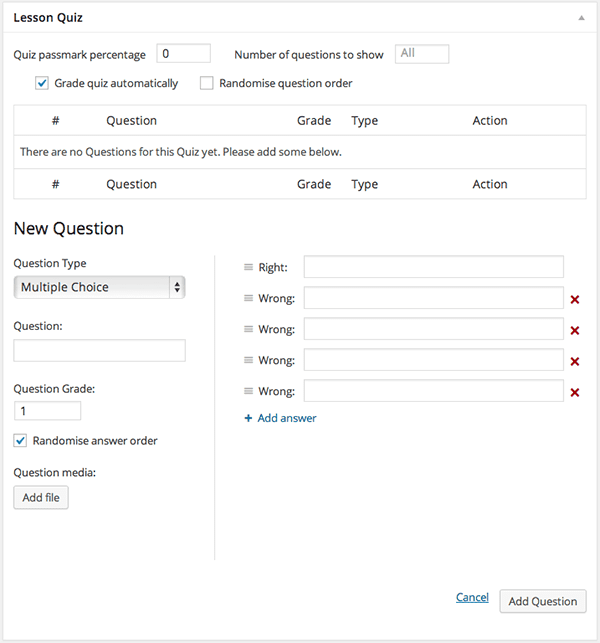
Task: Click the Add file button
Action: coord(41,497)
